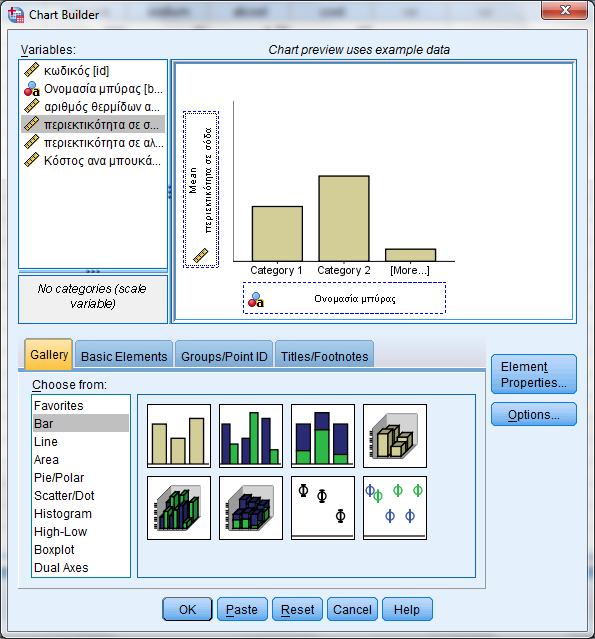The width and height of the screenshot is (595, 639).
Task: Choose Line in the gallery list
Action: click(x=81, y=441)
